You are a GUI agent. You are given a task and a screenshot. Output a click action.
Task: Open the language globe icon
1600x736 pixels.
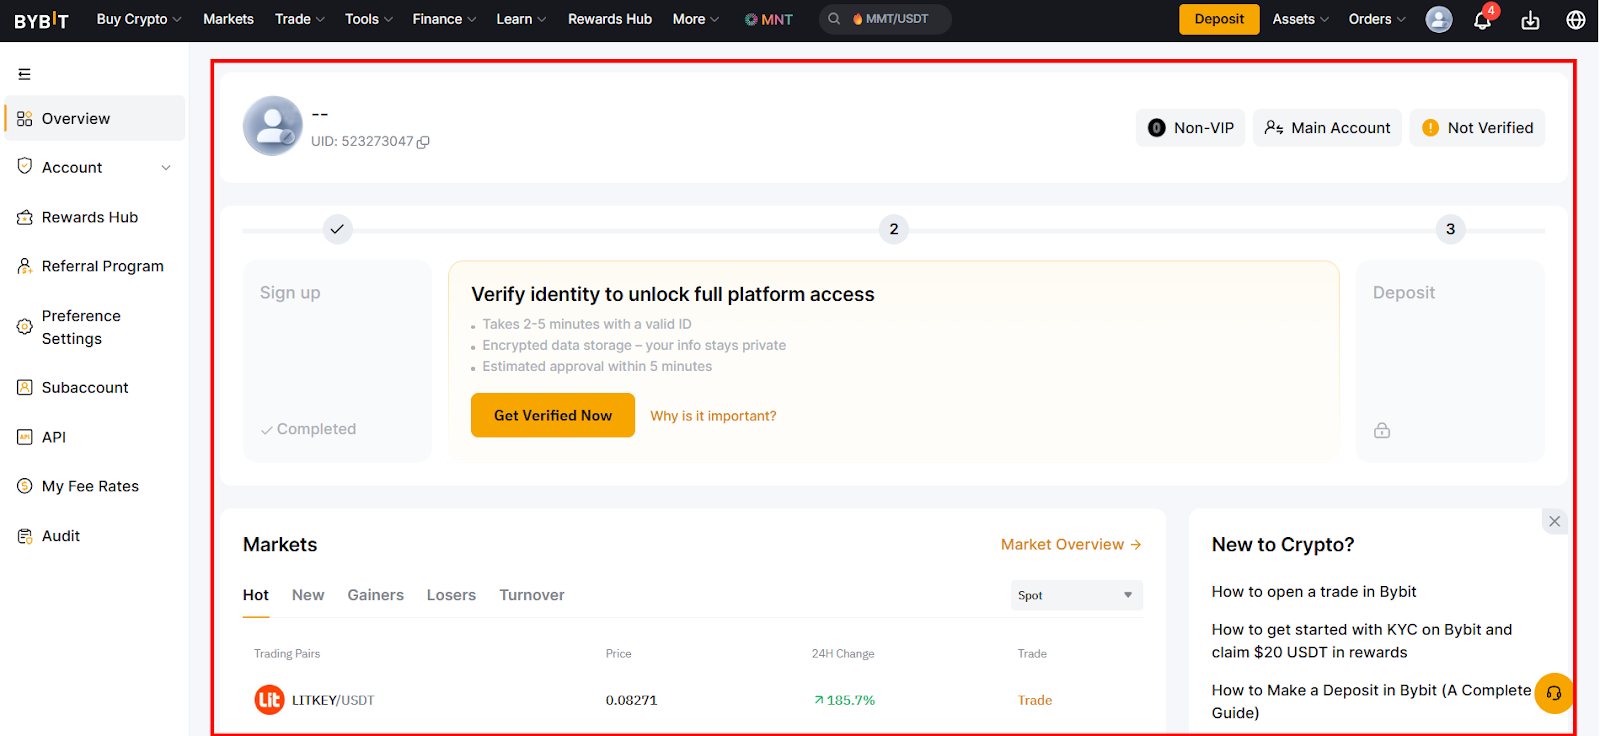(x=1576, y=20)
